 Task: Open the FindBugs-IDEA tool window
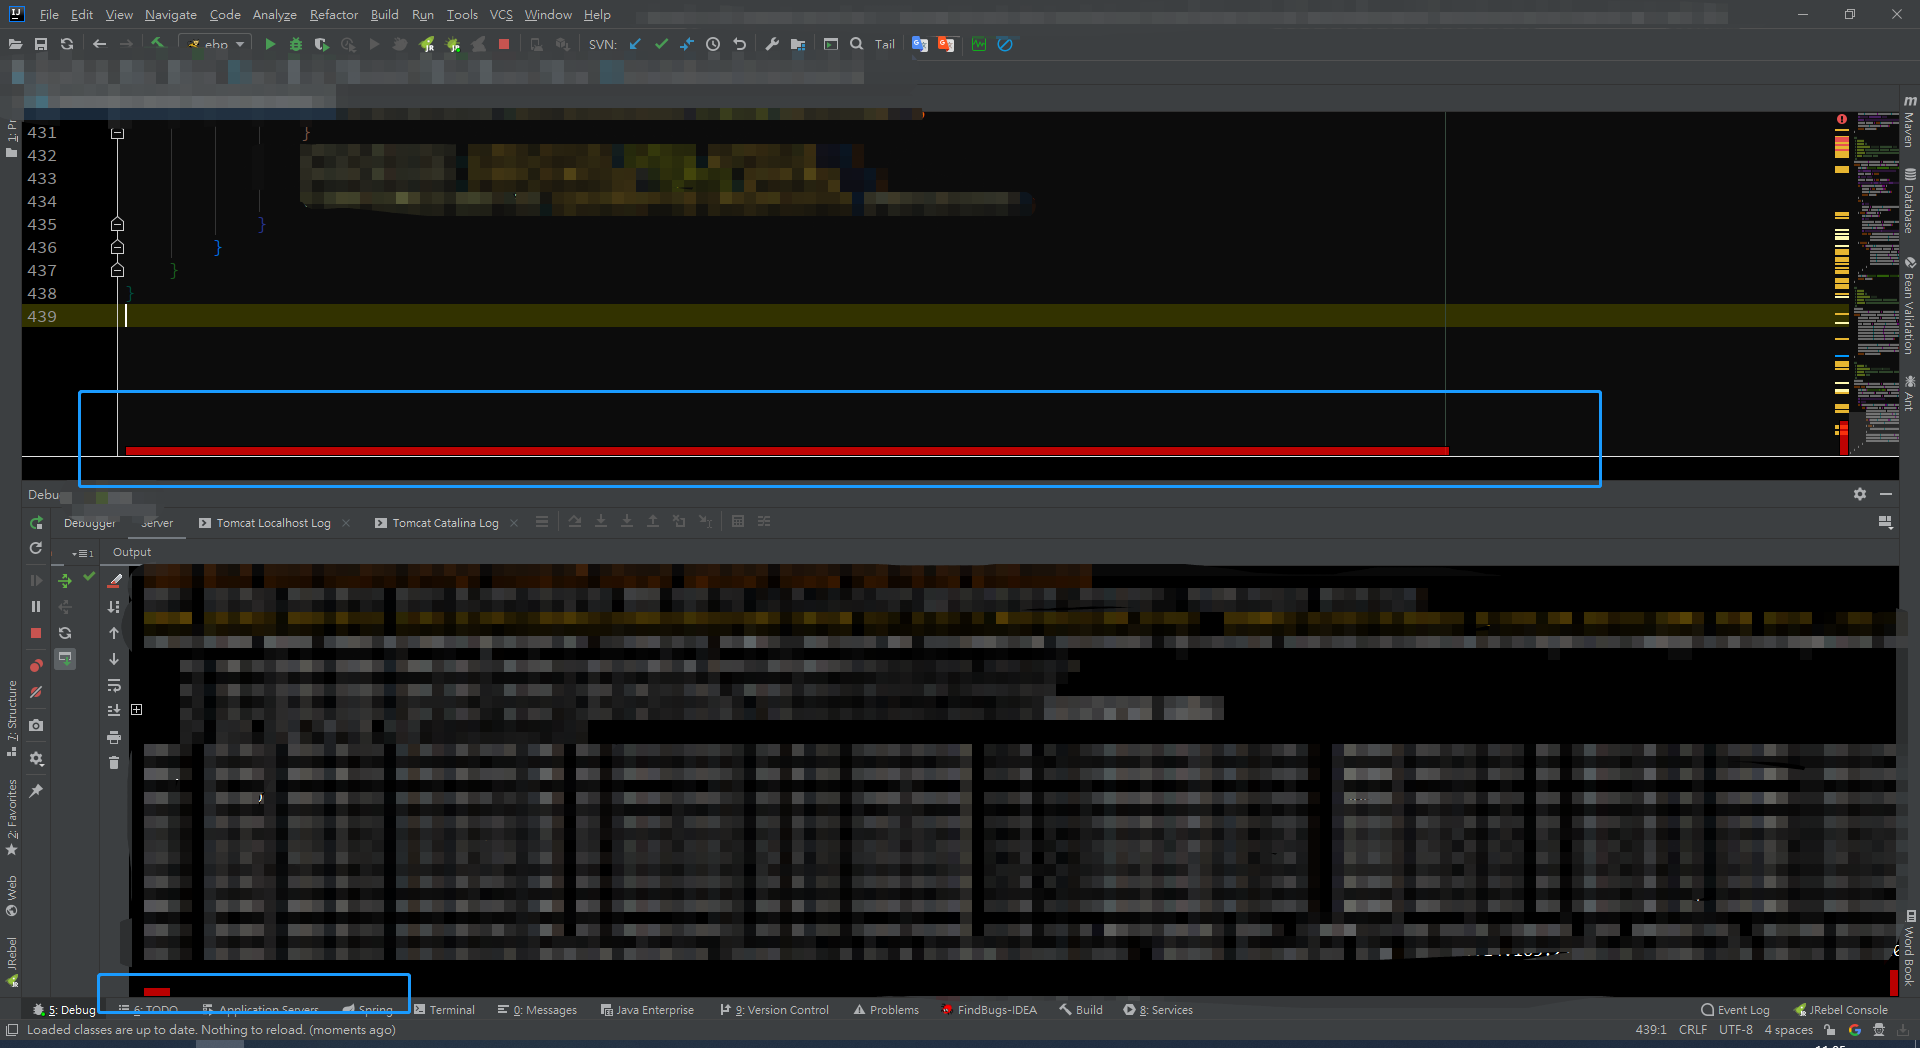[x=989, y=1010]
